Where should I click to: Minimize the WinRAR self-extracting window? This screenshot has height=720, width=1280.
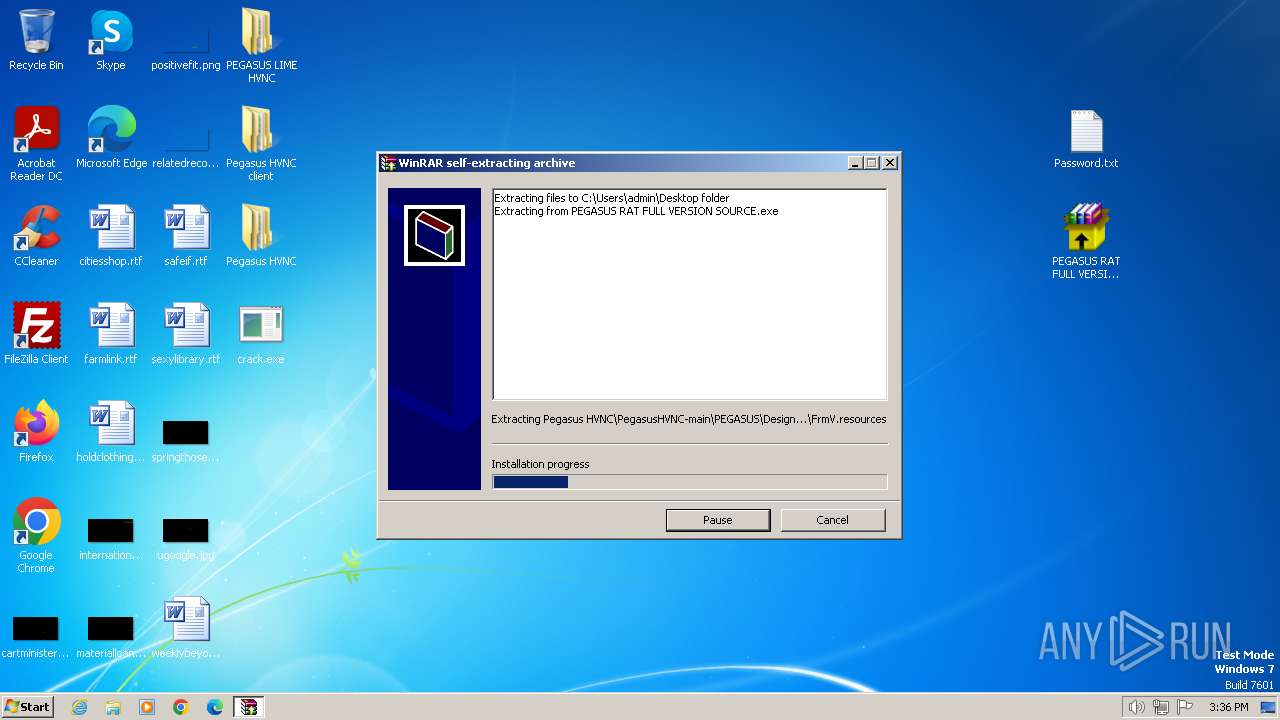point(855,163)
